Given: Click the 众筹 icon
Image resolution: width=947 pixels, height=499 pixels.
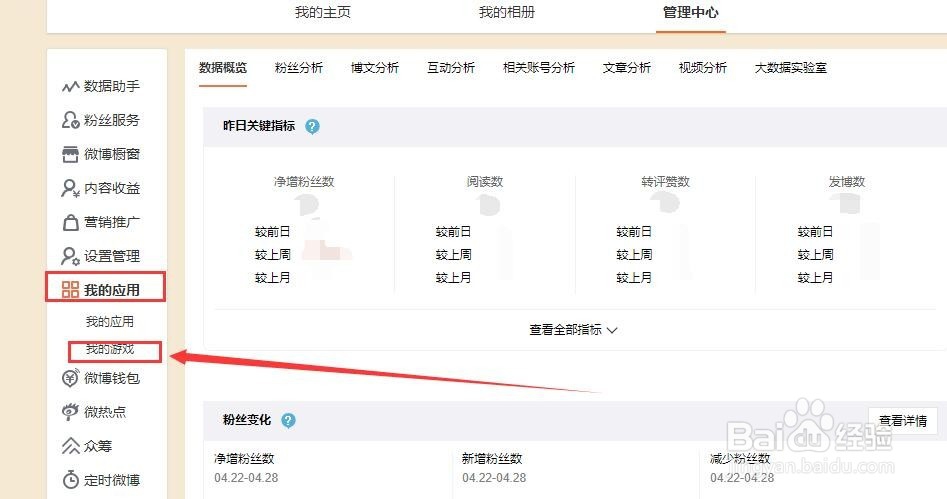Looking at the screenshot, I should click(70, 446).
